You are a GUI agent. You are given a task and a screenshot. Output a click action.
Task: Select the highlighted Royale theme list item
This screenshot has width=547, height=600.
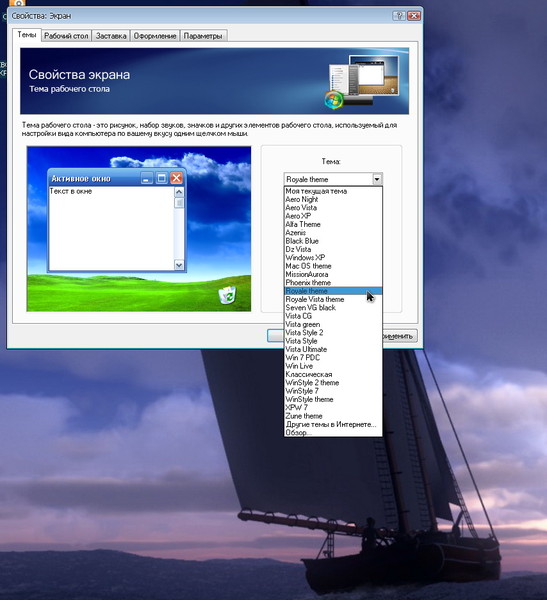click(333, 291)
